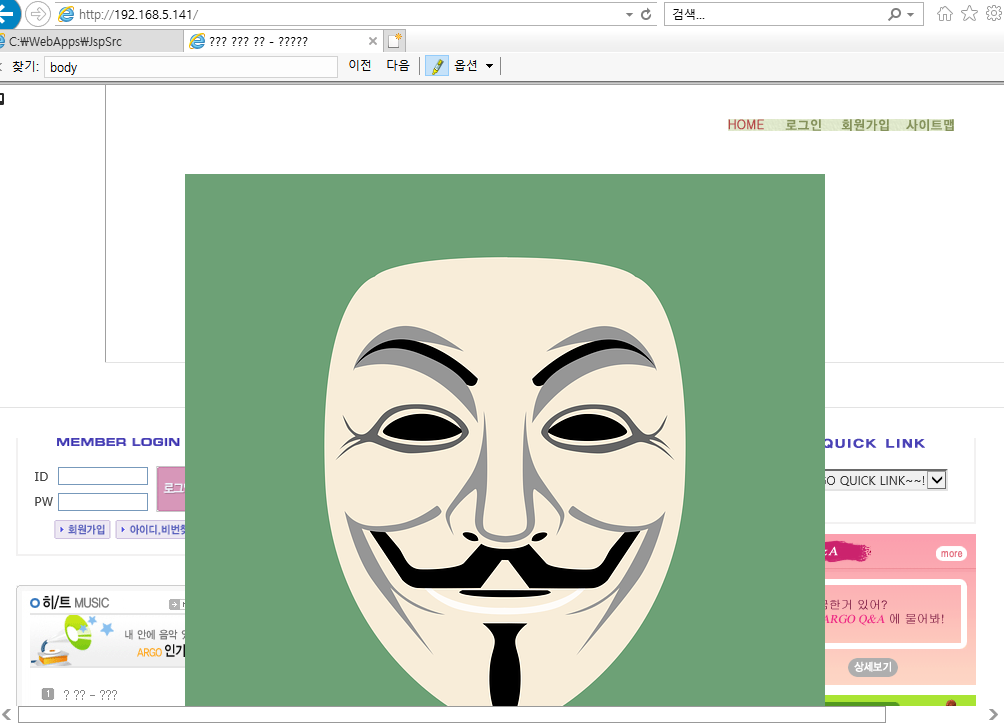Close the '??? ??? ??' tab
The width and height of the screenshot is (1004, 723).
tap(373, 41)
